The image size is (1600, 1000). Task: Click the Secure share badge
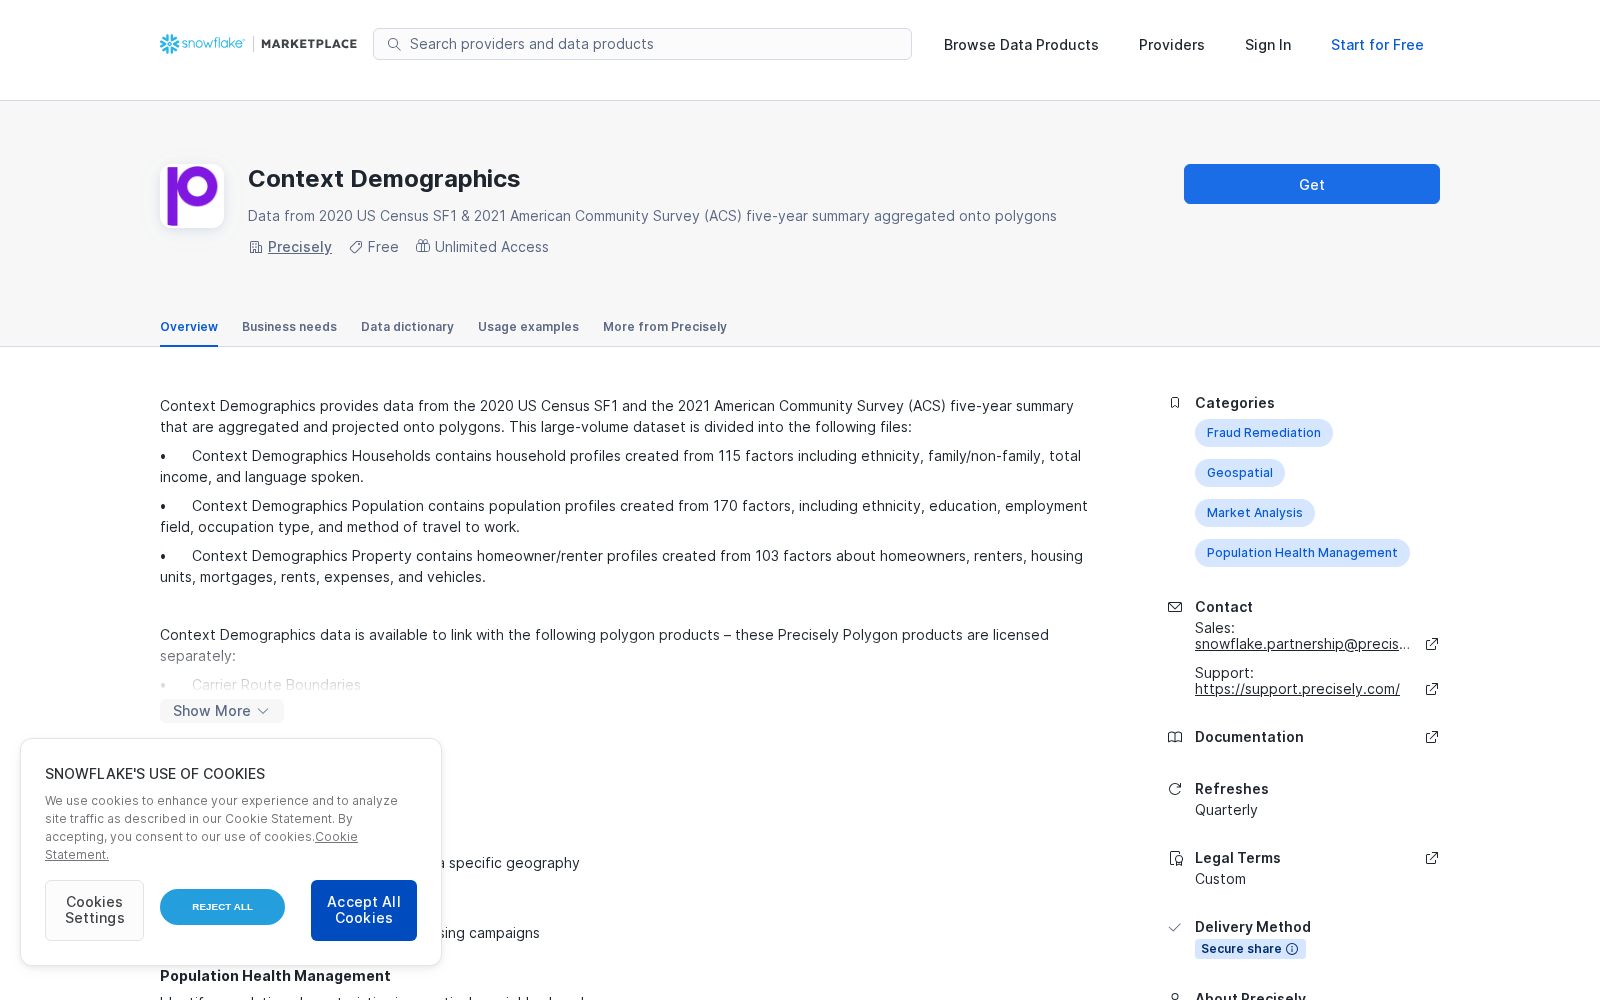coord(1250,949)
